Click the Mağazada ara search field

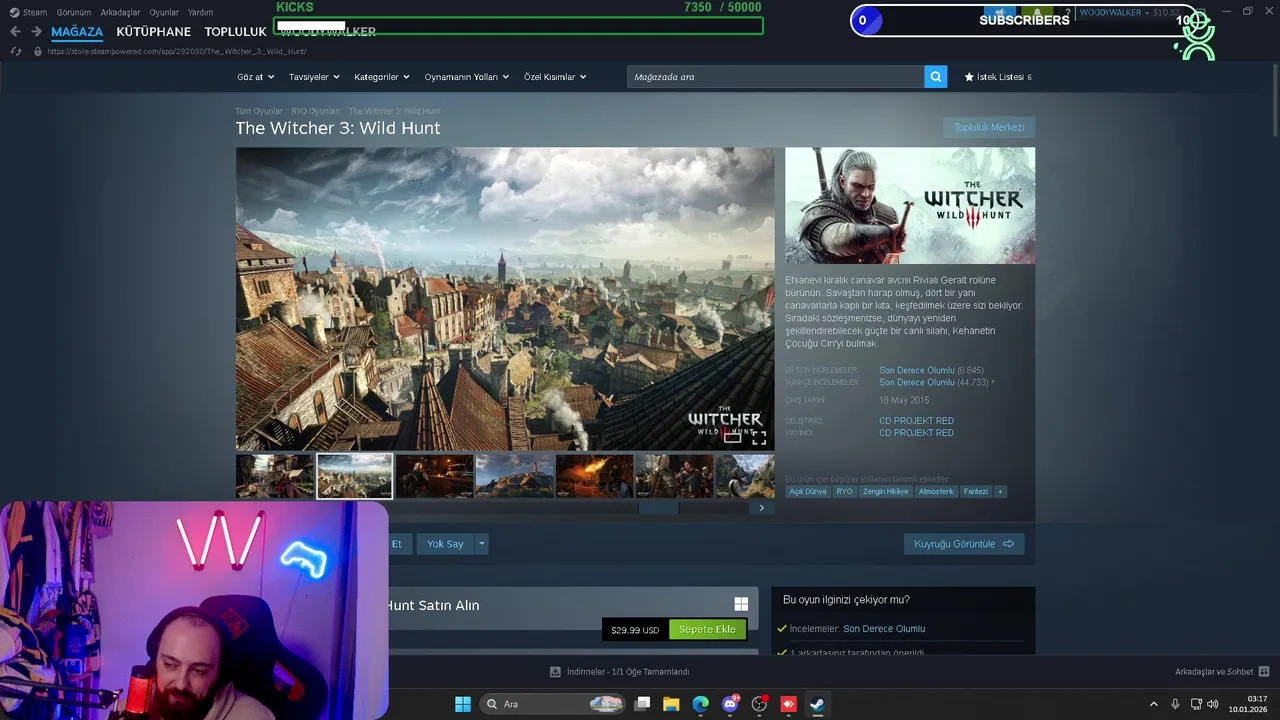[775, 77]
